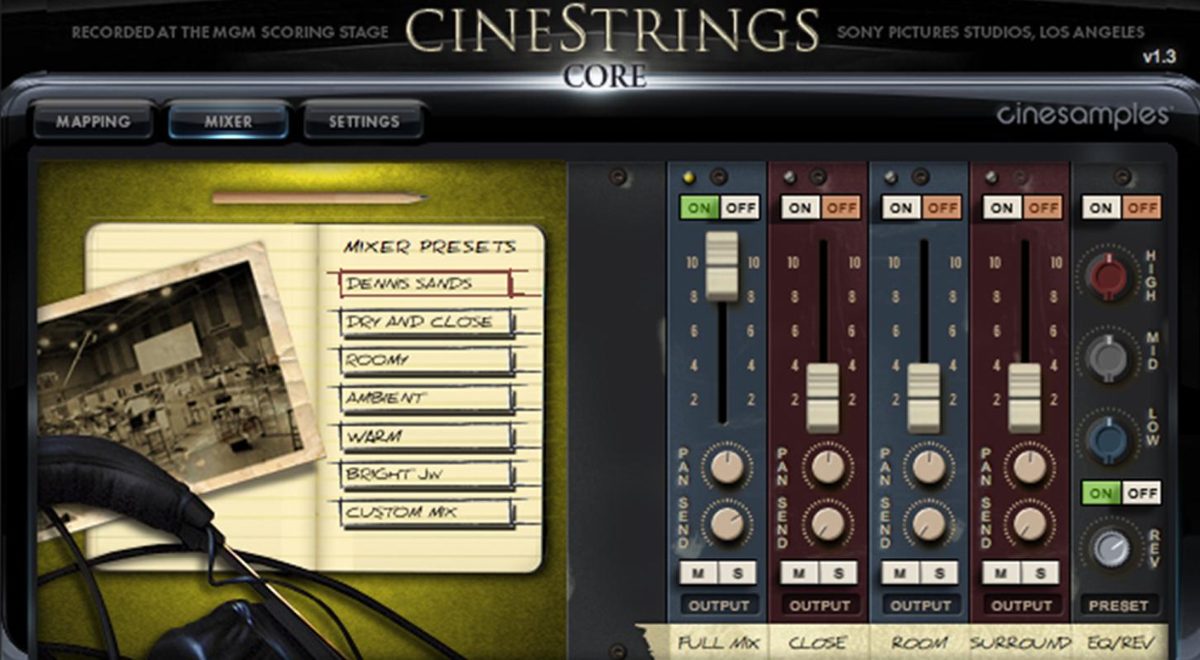Open the Surround channel OUTPUT selector
This screenshot has width=1200, height=660.
pyautogui.click(x=1022, y=606)
